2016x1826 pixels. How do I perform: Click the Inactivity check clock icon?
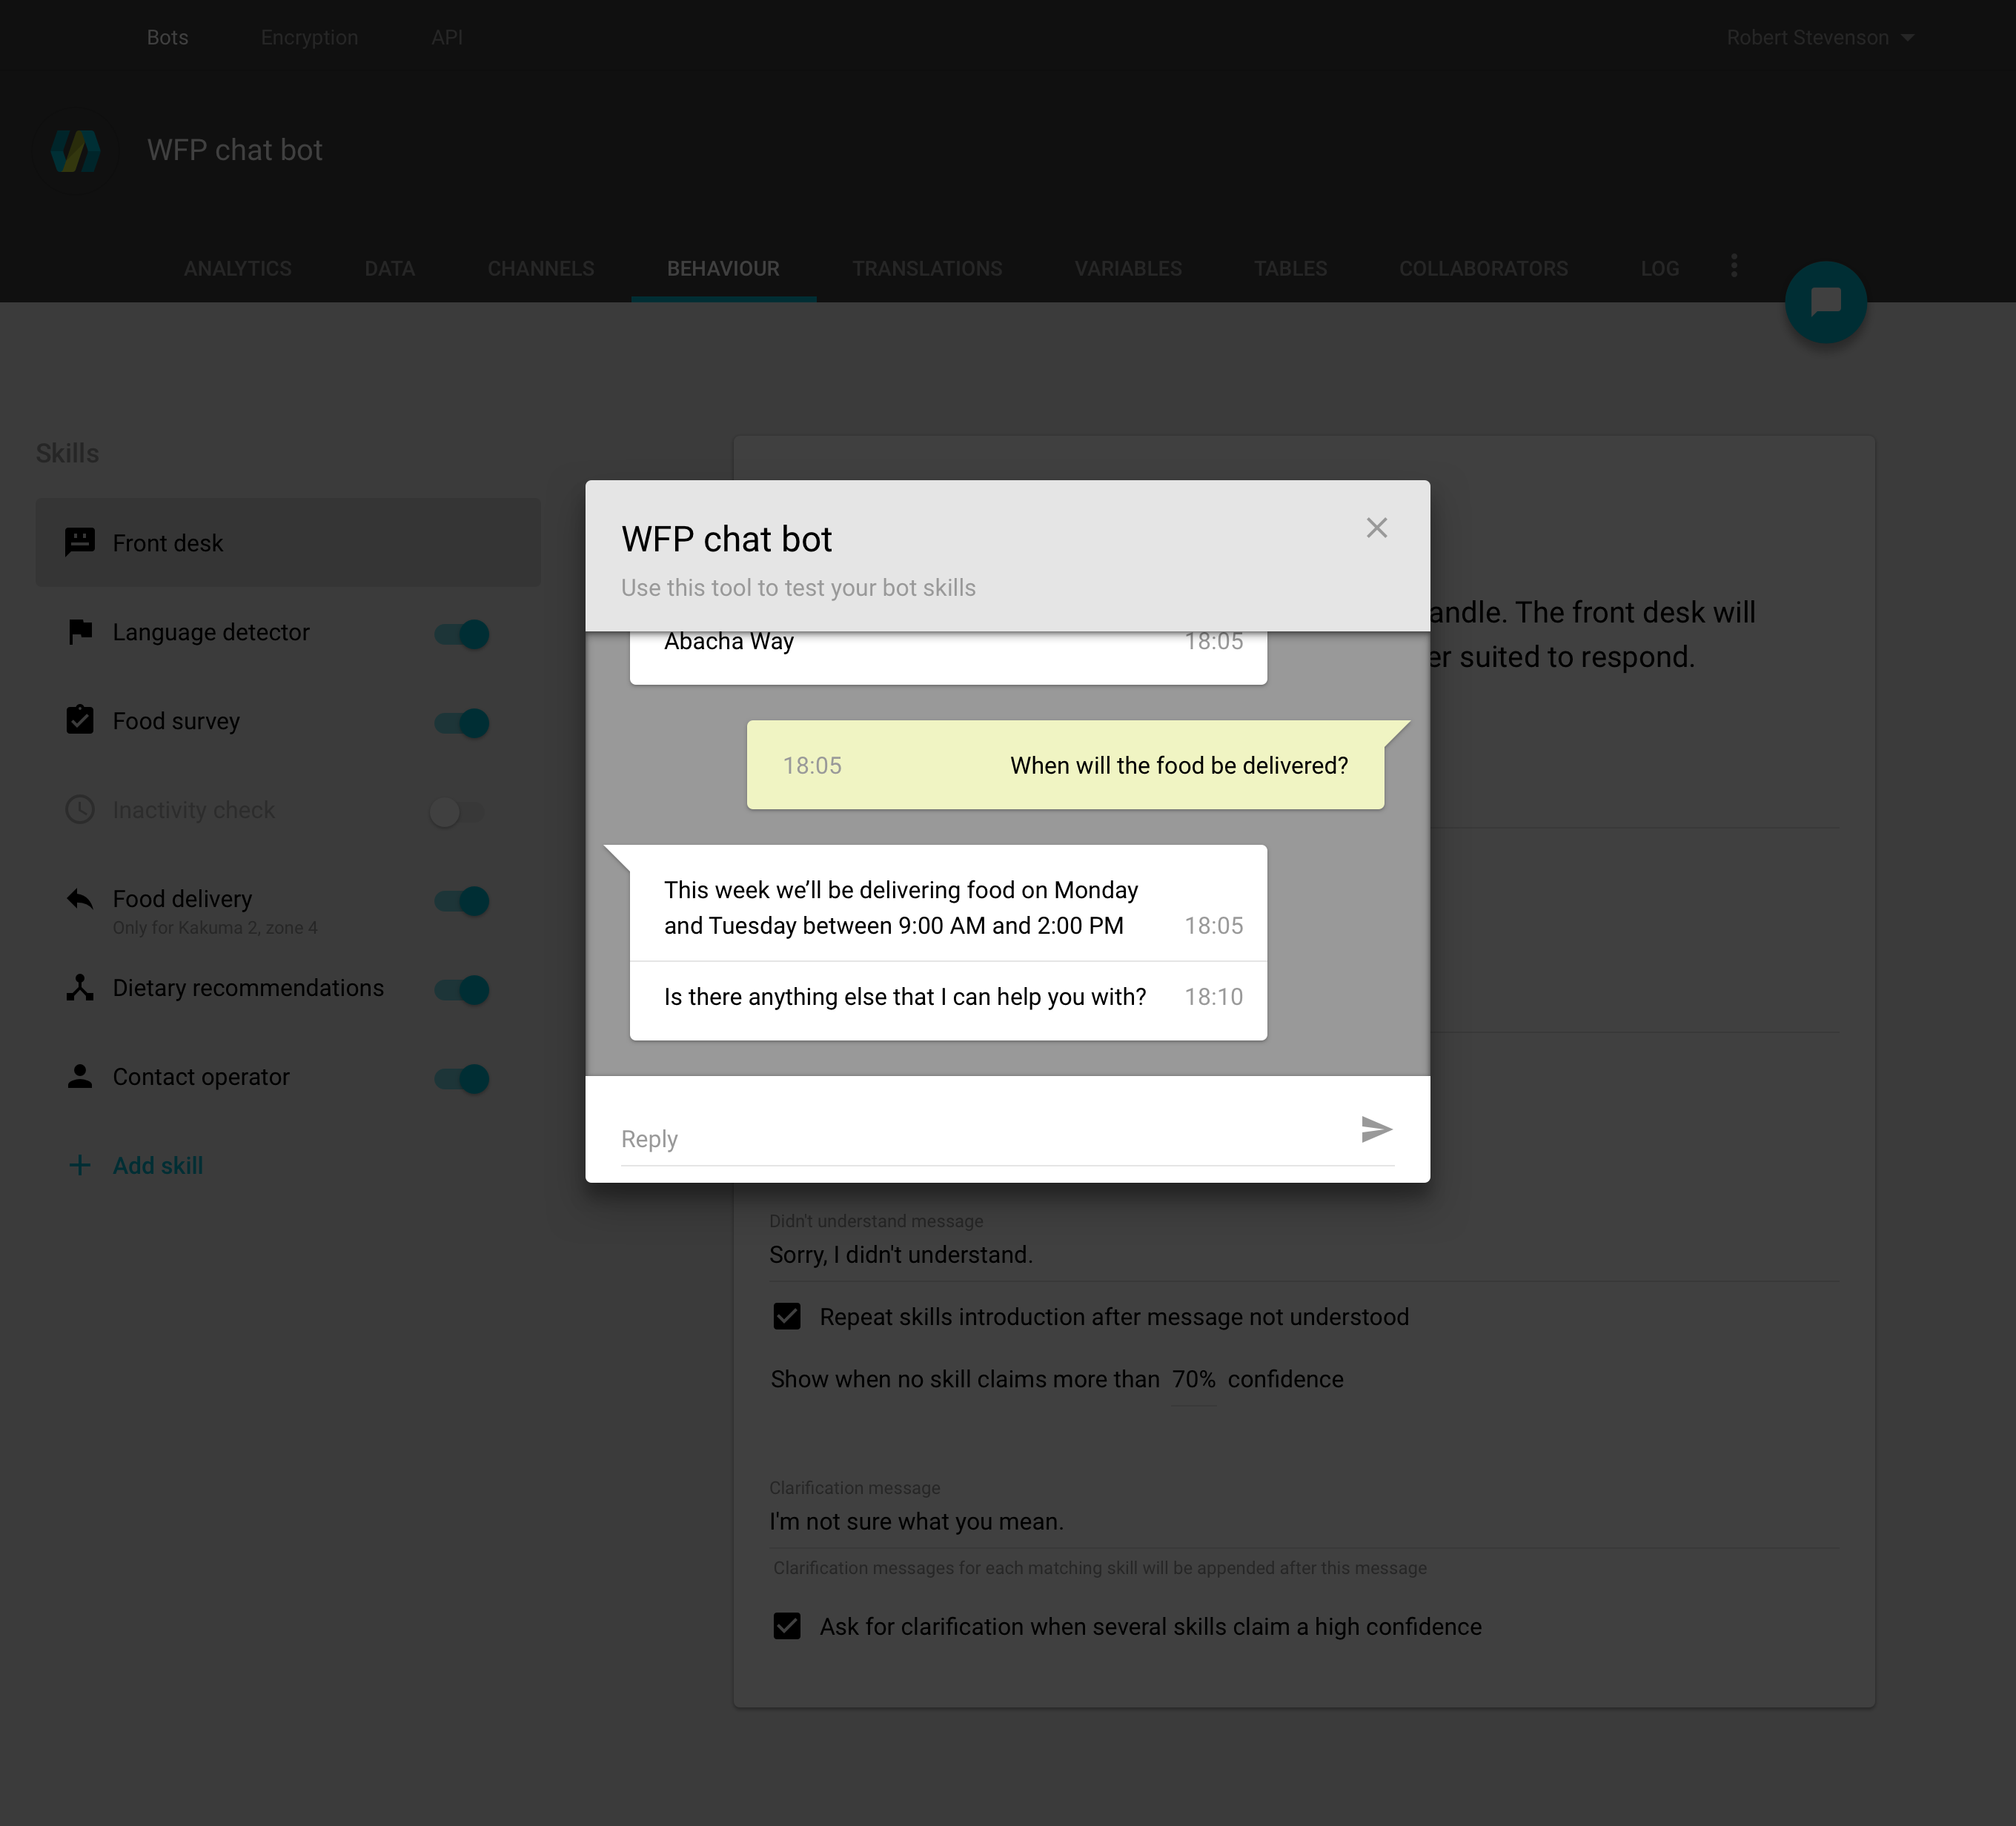click(x=80, y=809)
